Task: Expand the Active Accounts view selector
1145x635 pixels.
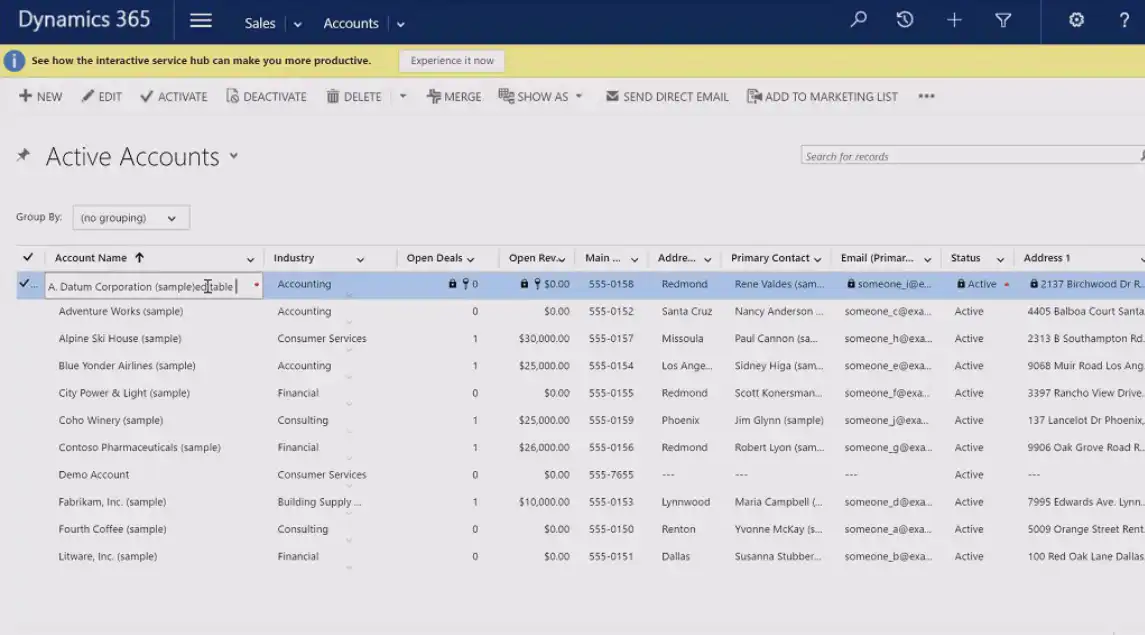Action: pos(232,157)
